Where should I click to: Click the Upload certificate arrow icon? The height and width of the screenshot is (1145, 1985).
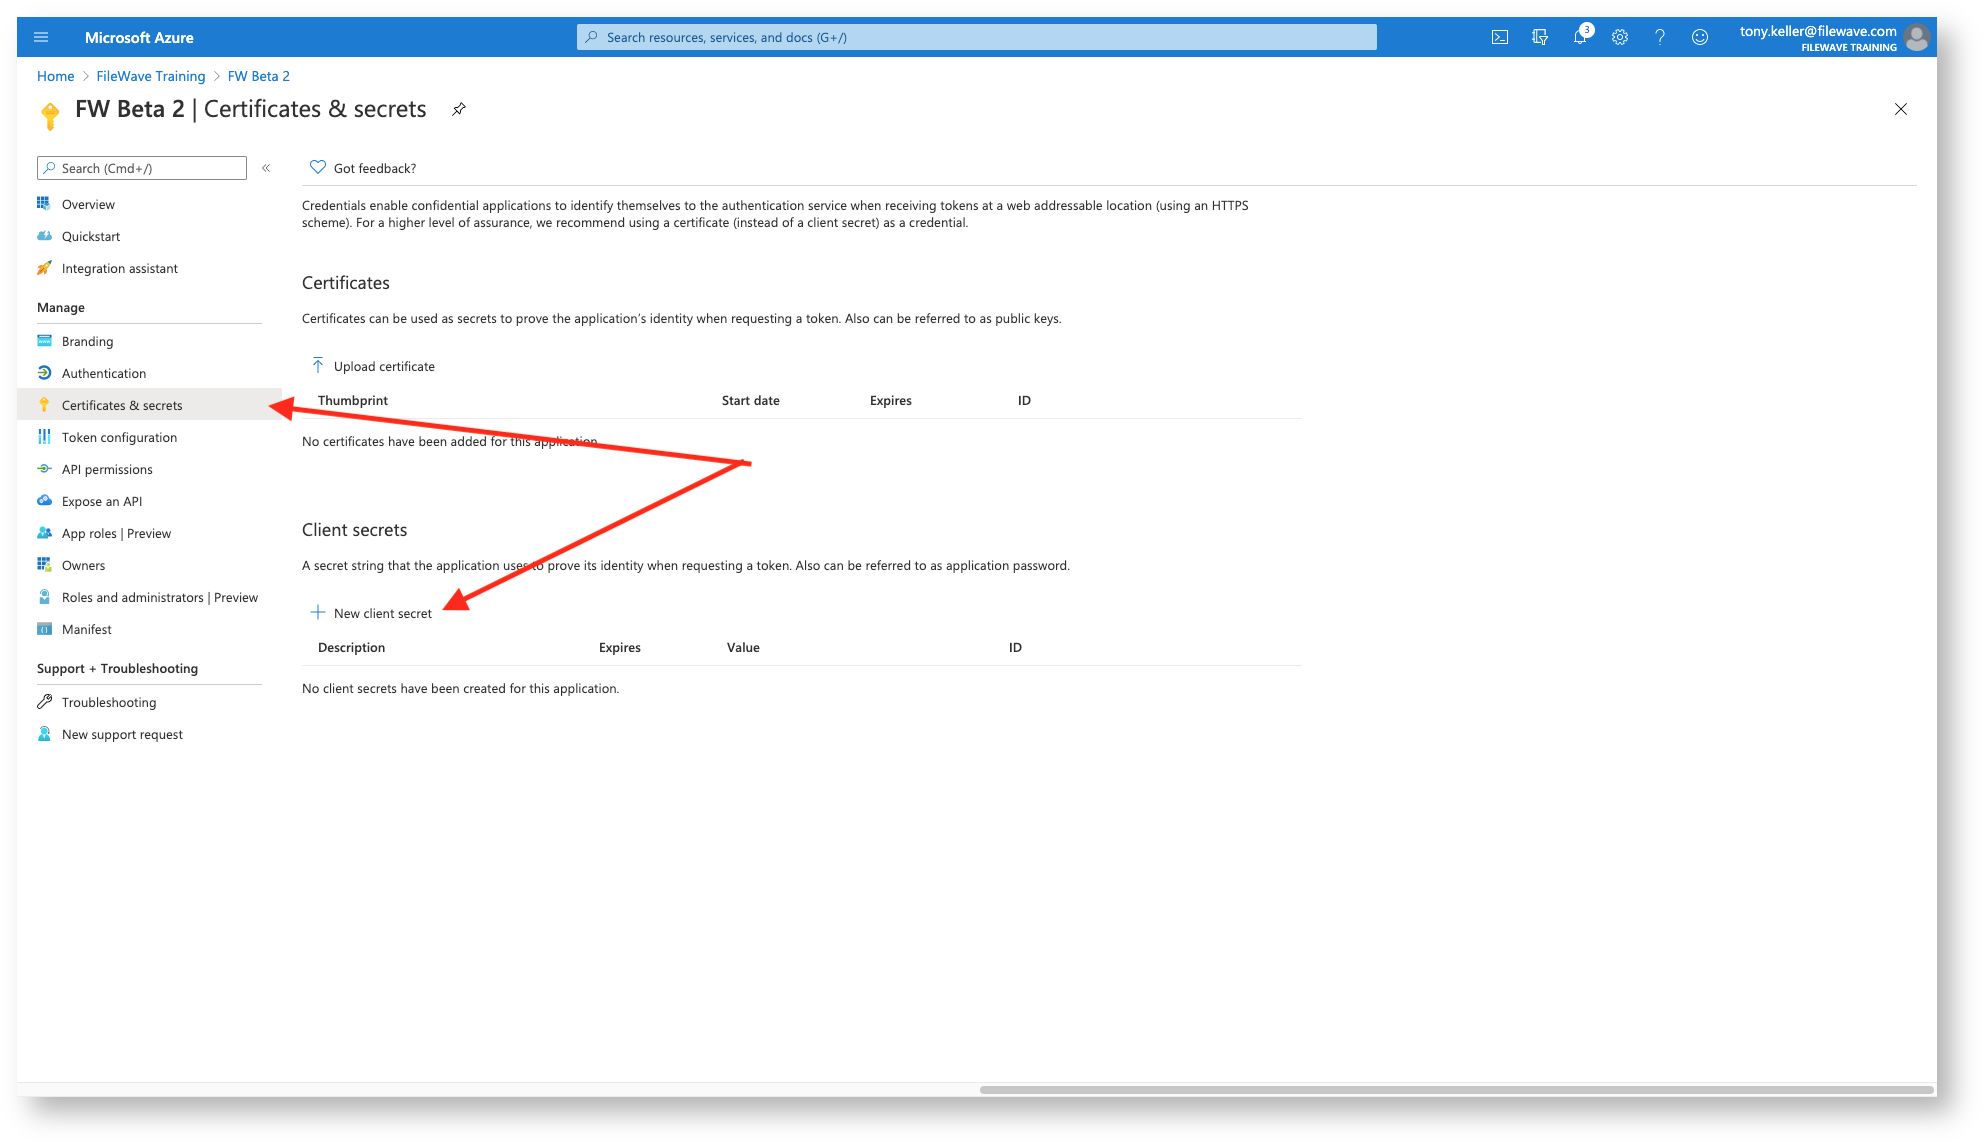point(318,365)
